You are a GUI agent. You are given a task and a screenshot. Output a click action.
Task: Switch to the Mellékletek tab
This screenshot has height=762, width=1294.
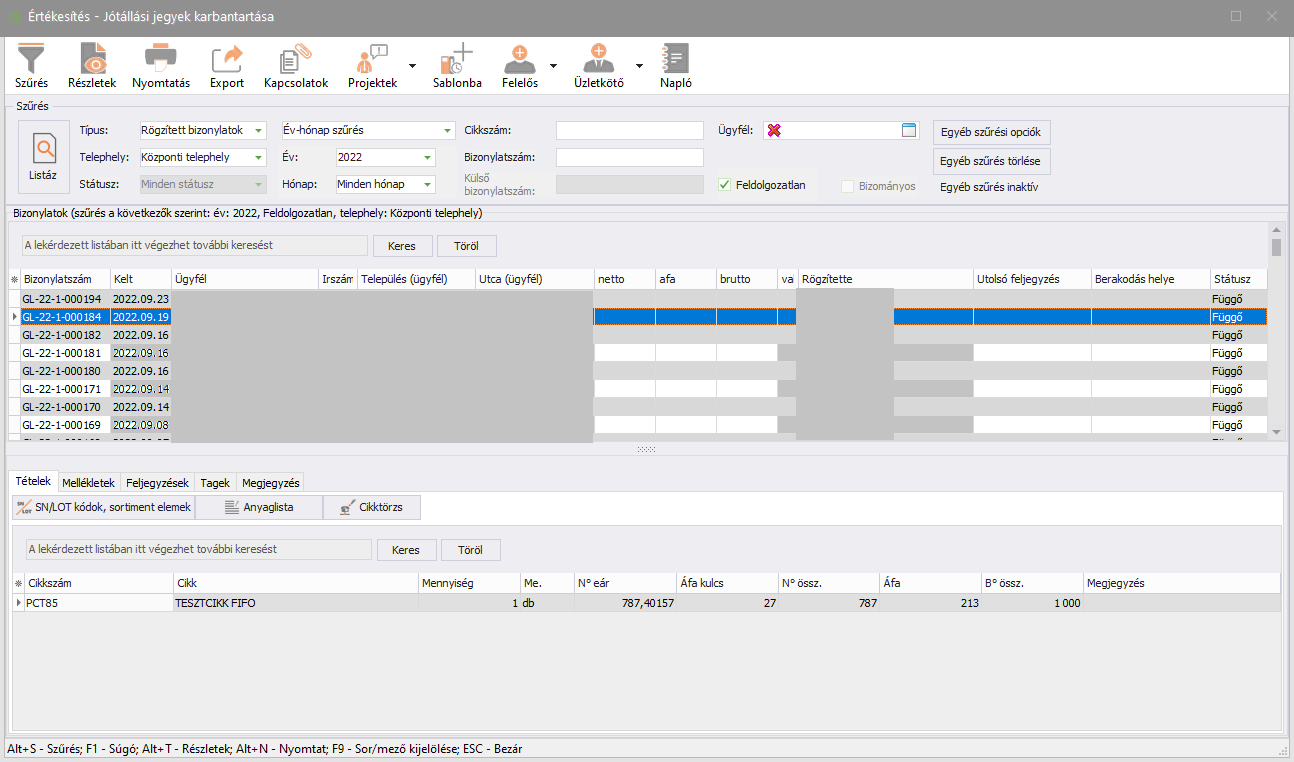pyautogui.click(x=89, y=482)
